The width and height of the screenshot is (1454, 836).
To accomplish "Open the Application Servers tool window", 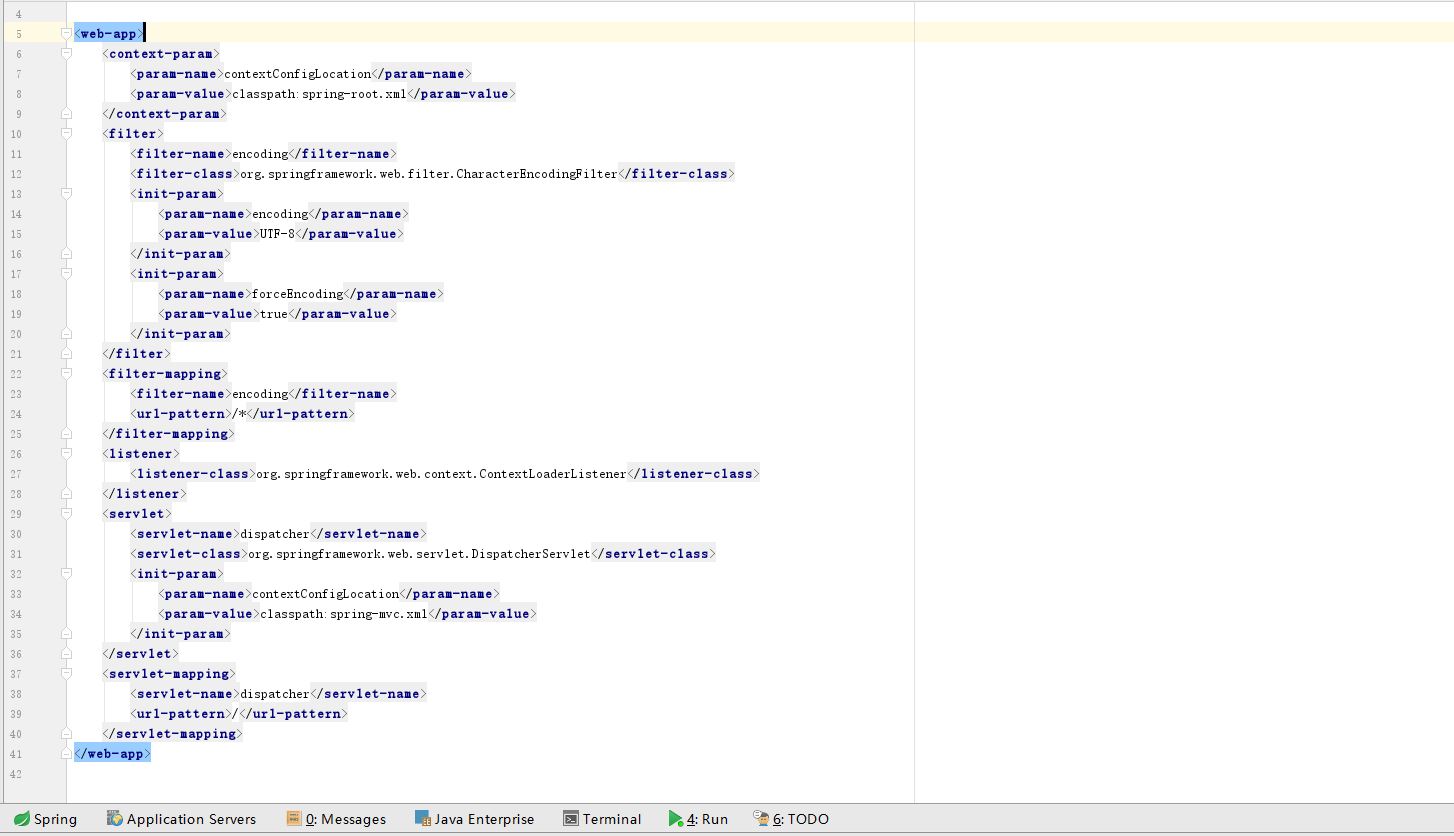I will click(181, 819).
